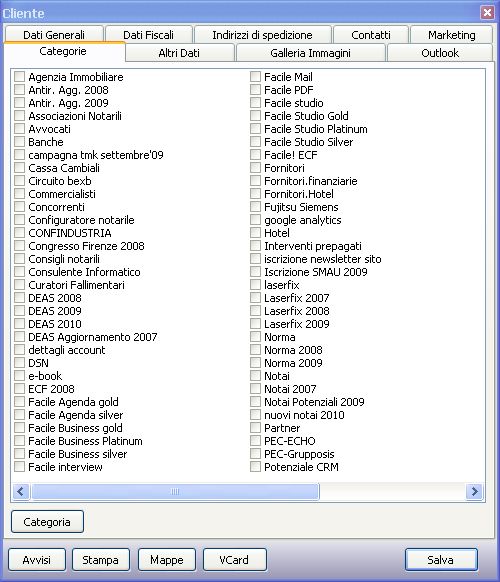
Task: Click the horizontal scrollbar thumb
Action: (175, 491)
